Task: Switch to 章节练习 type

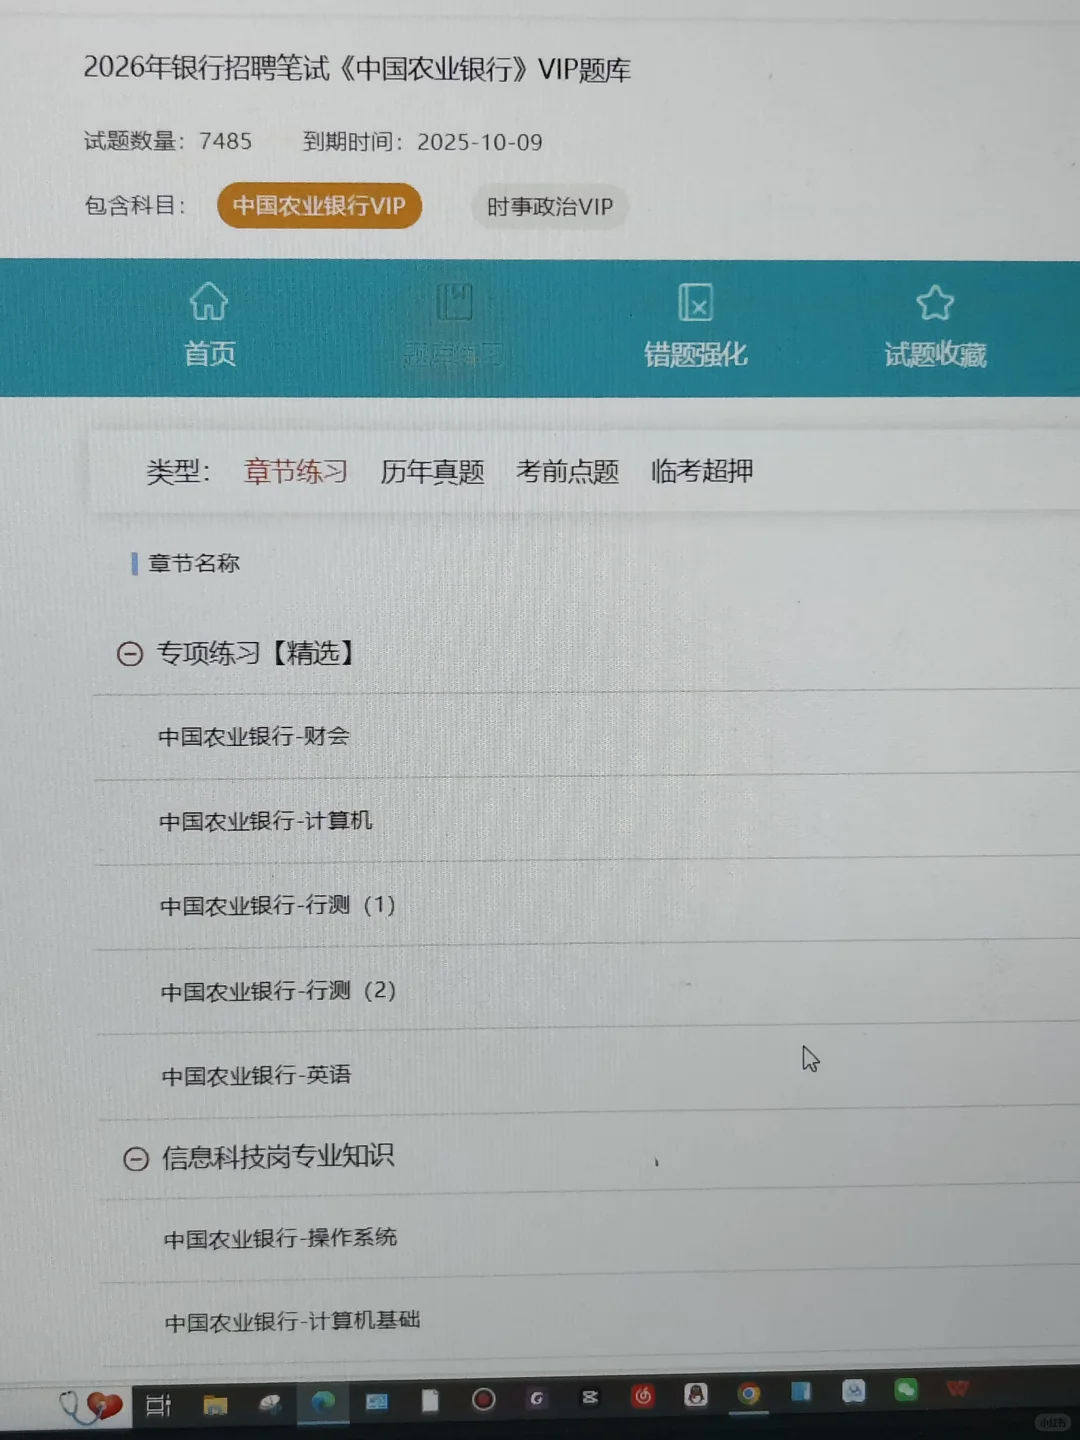Action: pos(296,471)
